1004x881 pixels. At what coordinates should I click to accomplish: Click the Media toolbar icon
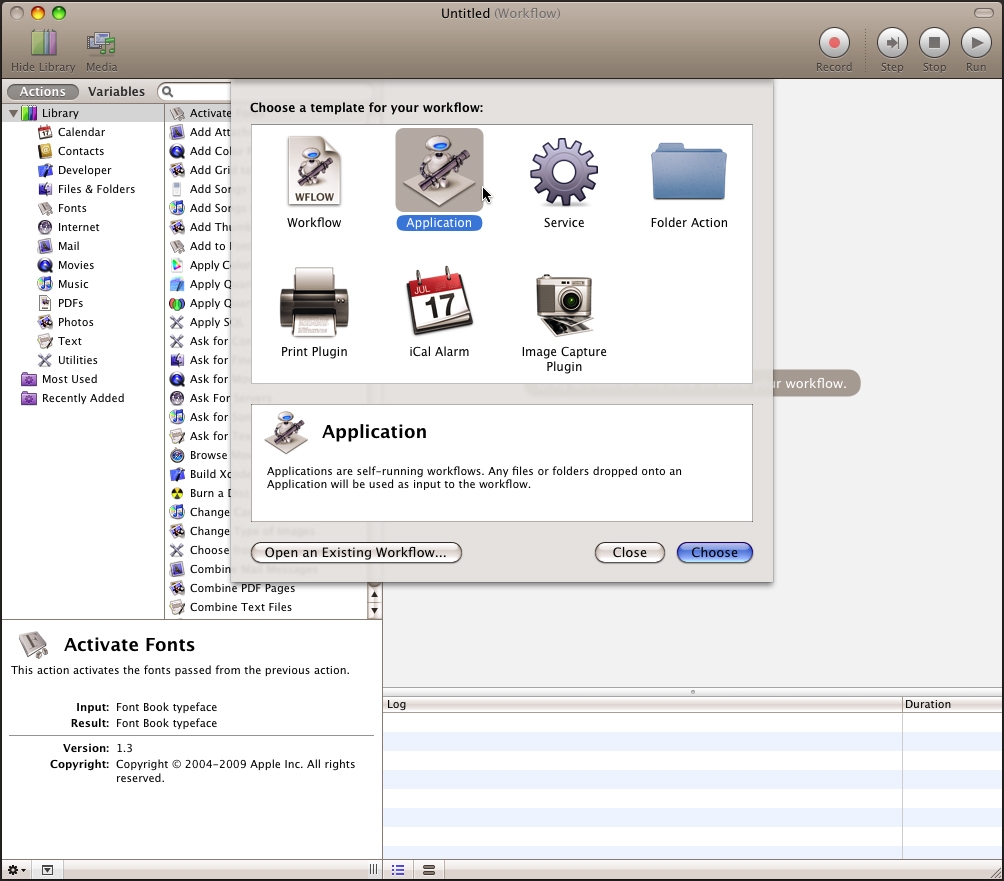(x=101, y=43)
